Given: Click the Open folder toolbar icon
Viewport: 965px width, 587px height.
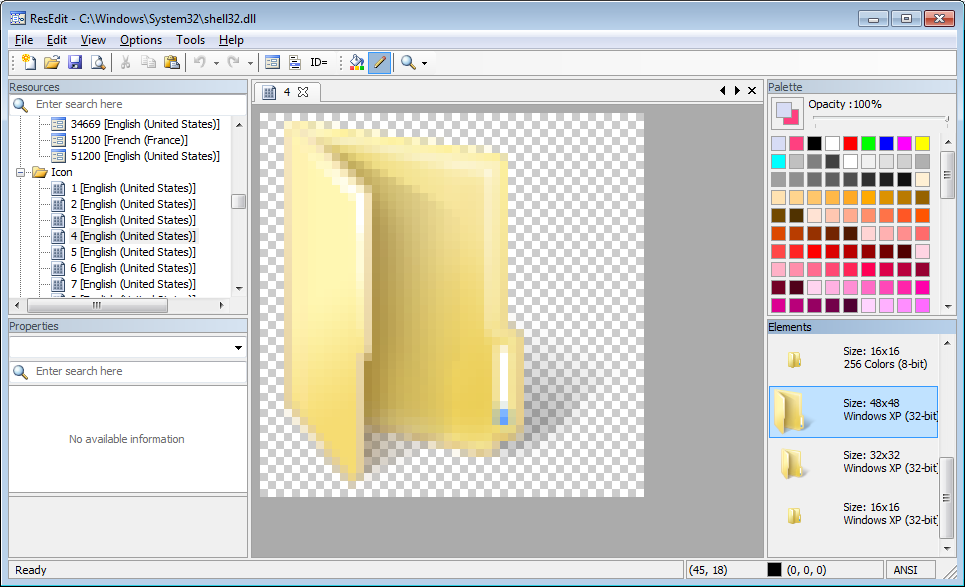Looking at the screenshot, I should click(x=52, y=62).
